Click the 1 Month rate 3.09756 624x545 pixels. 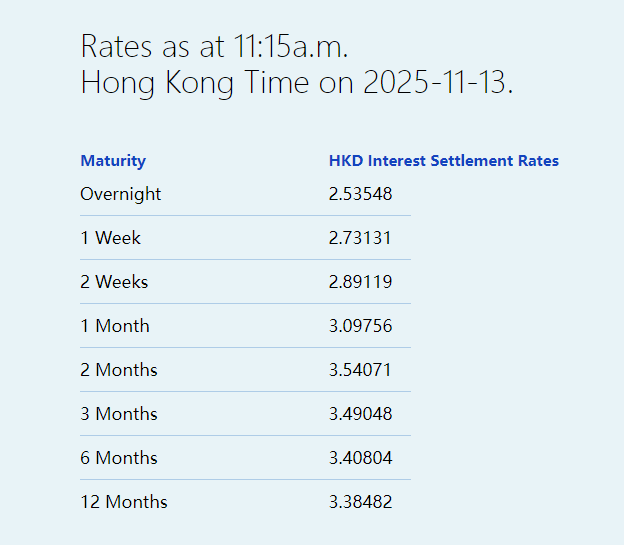(x=360, y=326)
